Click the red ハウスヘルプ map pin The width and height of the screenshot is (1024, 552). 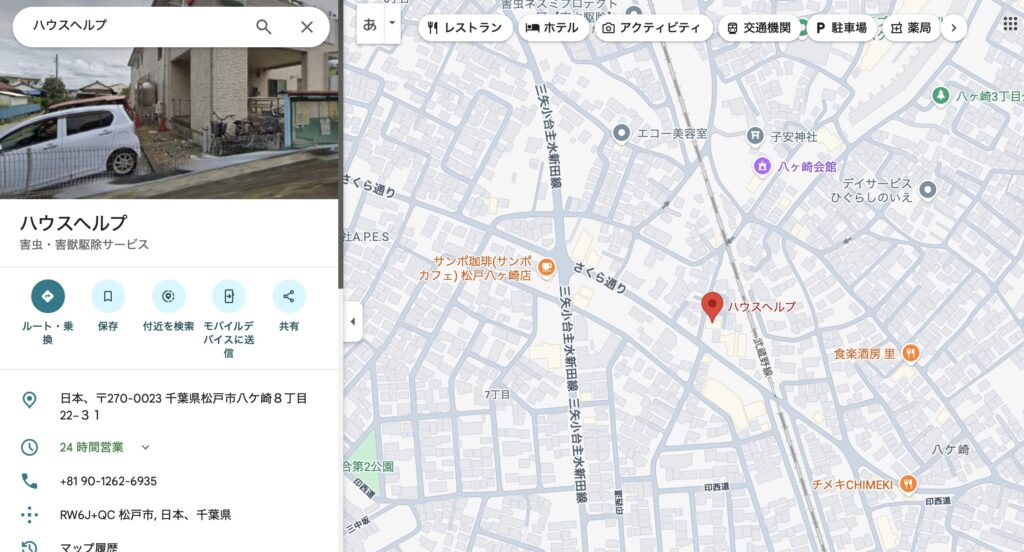712,306
